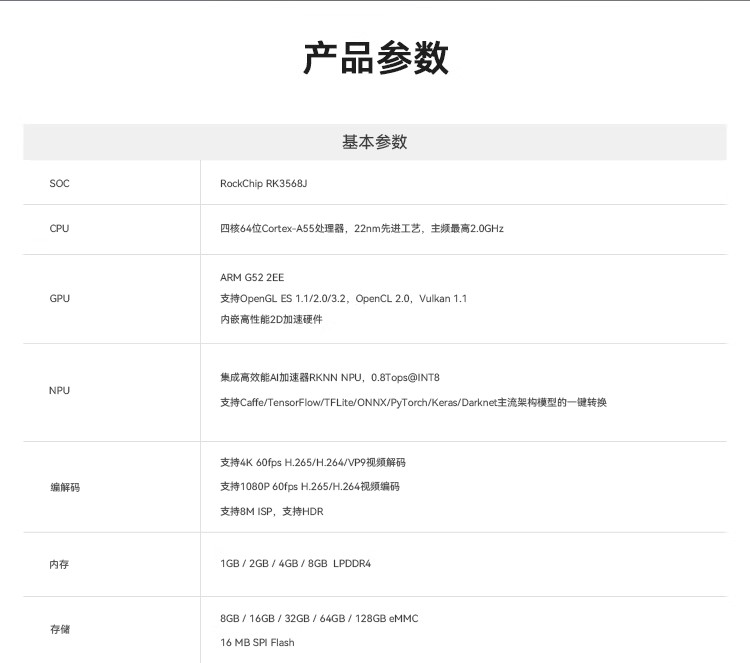Select the eMMC storage sizes line
750x663 pixels.
(x=319, y=618)
